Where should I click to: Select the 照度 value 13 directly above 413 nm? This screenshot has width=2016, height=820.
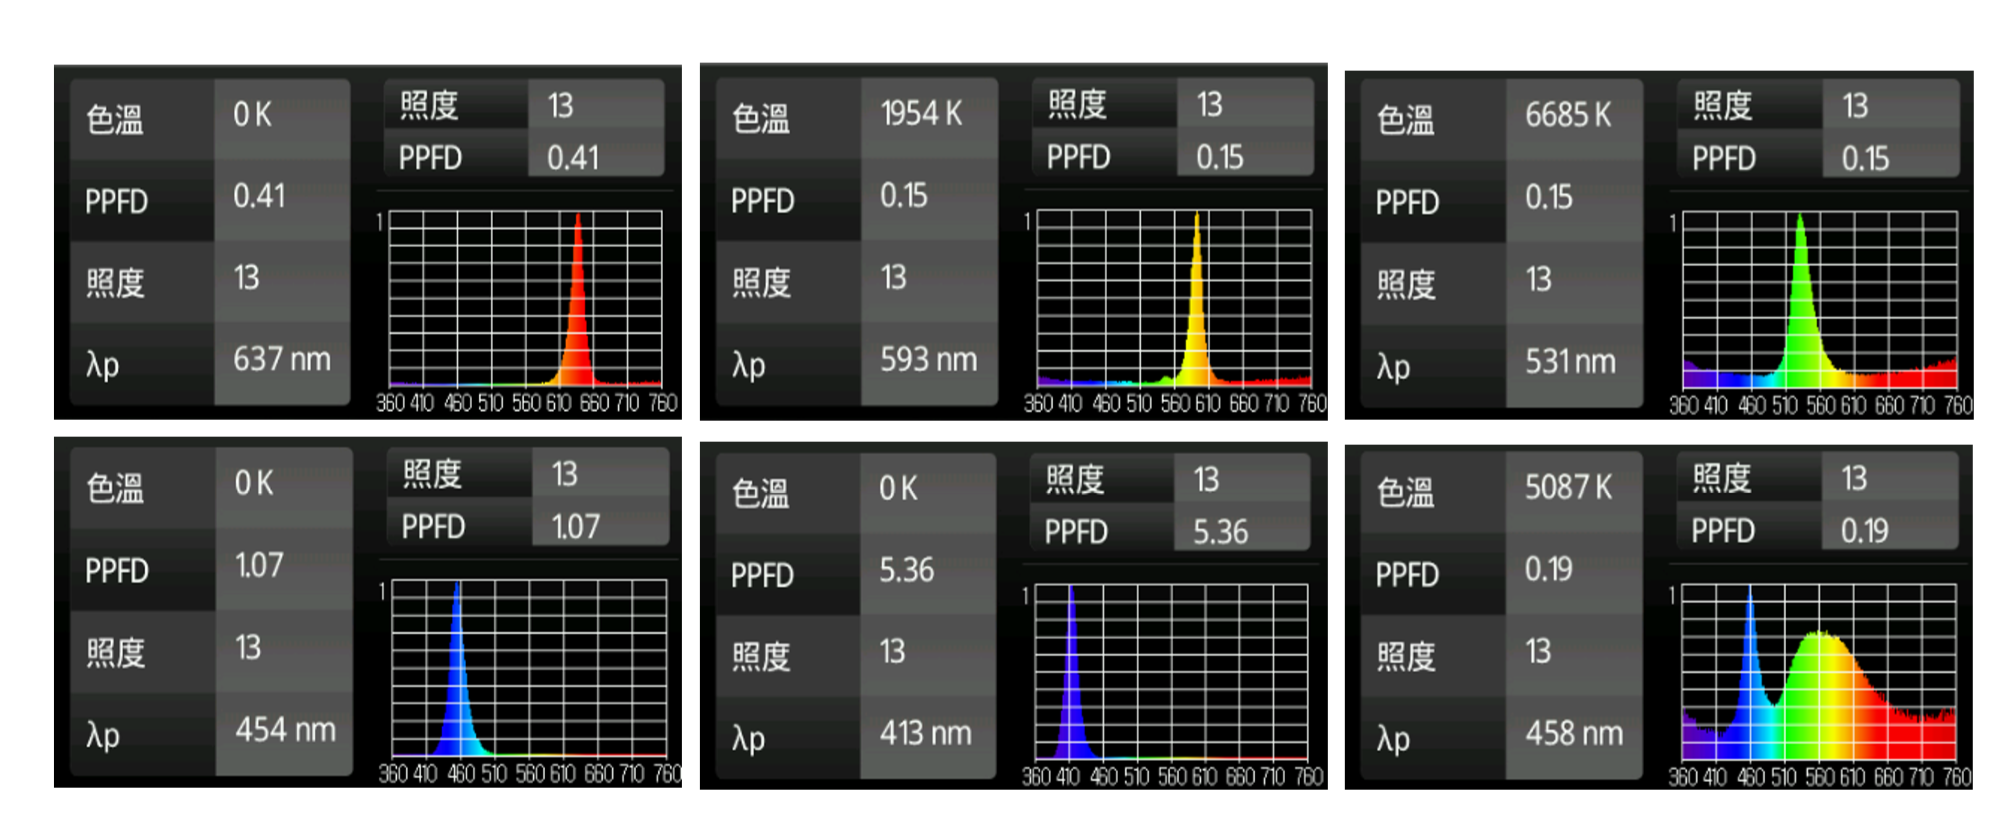coord(892,651)
